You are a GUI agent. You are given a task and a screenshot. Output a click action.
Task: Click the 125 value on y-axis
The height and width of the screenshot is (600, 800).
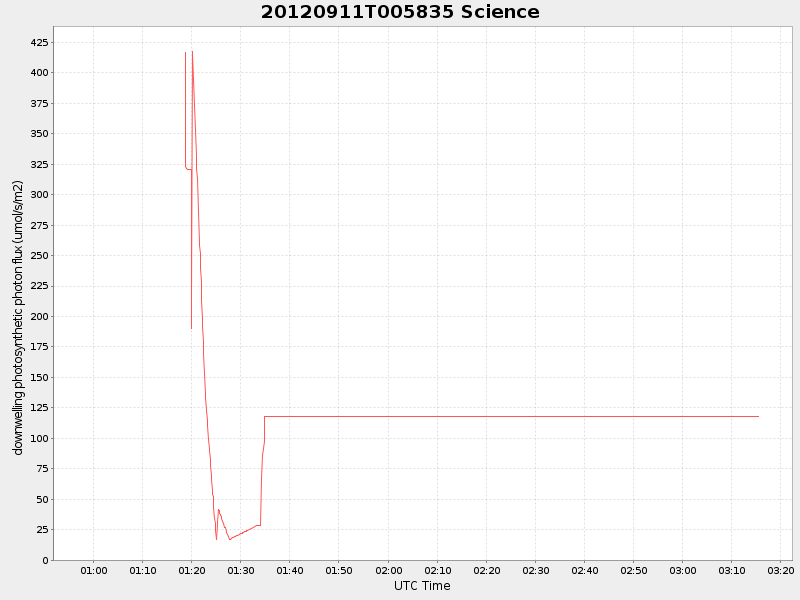[39, 408]
